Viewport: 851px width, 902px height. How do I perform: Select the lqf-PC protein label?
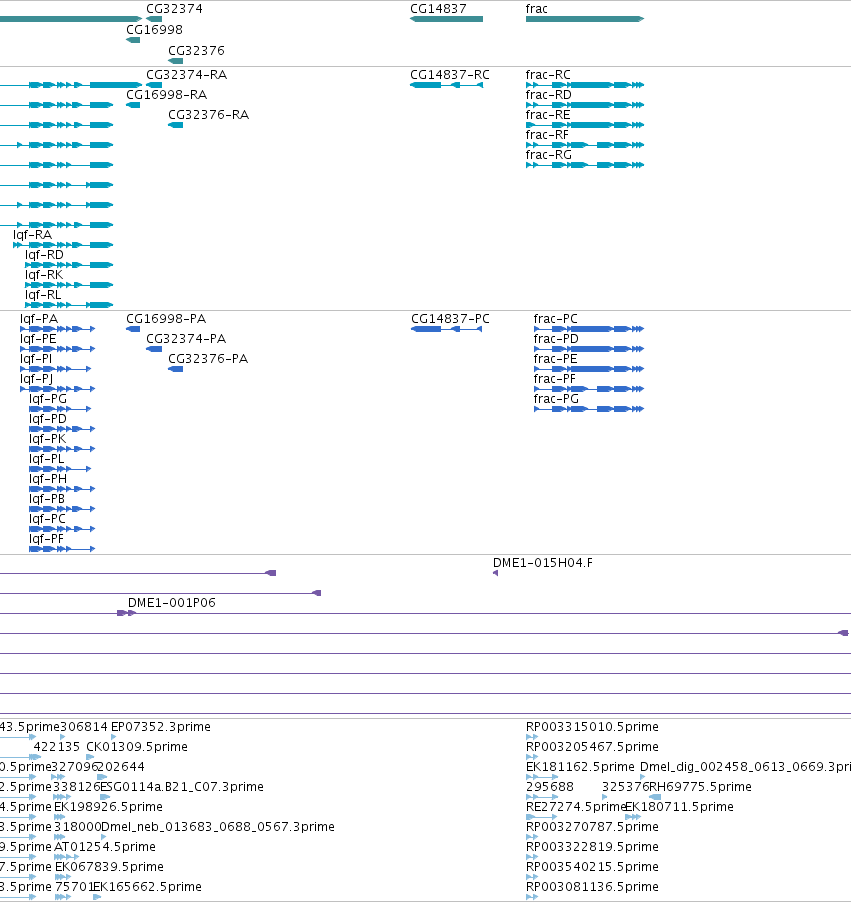pos(47,519)
